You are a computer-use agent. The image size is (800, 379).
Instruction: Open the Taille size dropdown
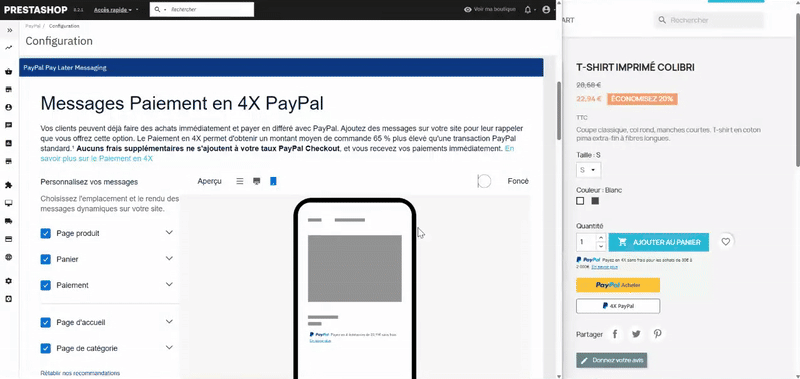click(x=588, y=170)
